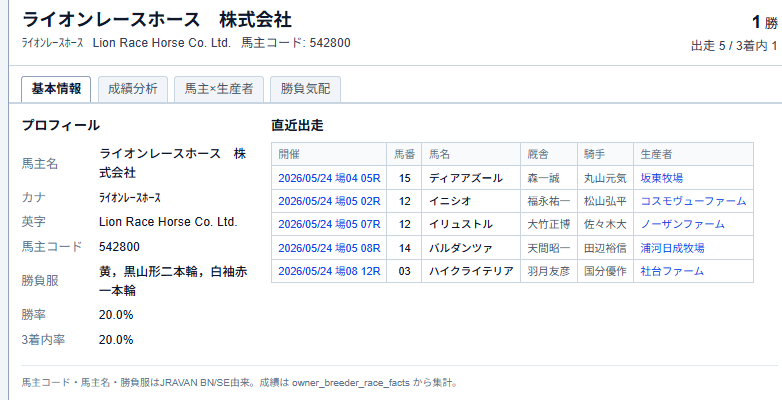Screen dimensions: 782x400
Task: Click the 出走 5 / 3着内 1 summary
Action: (x=734, y=46)
